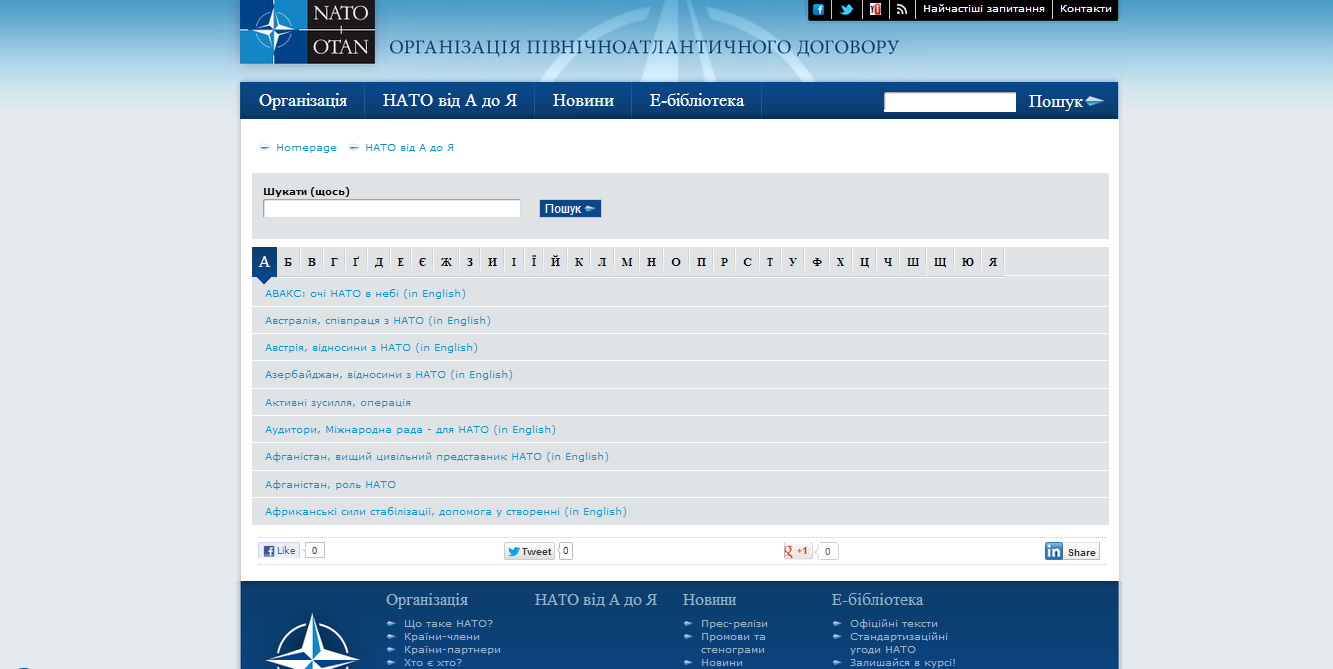Open the NATO Facebook page icon
1333x669 pixels.
pos(819,9)
